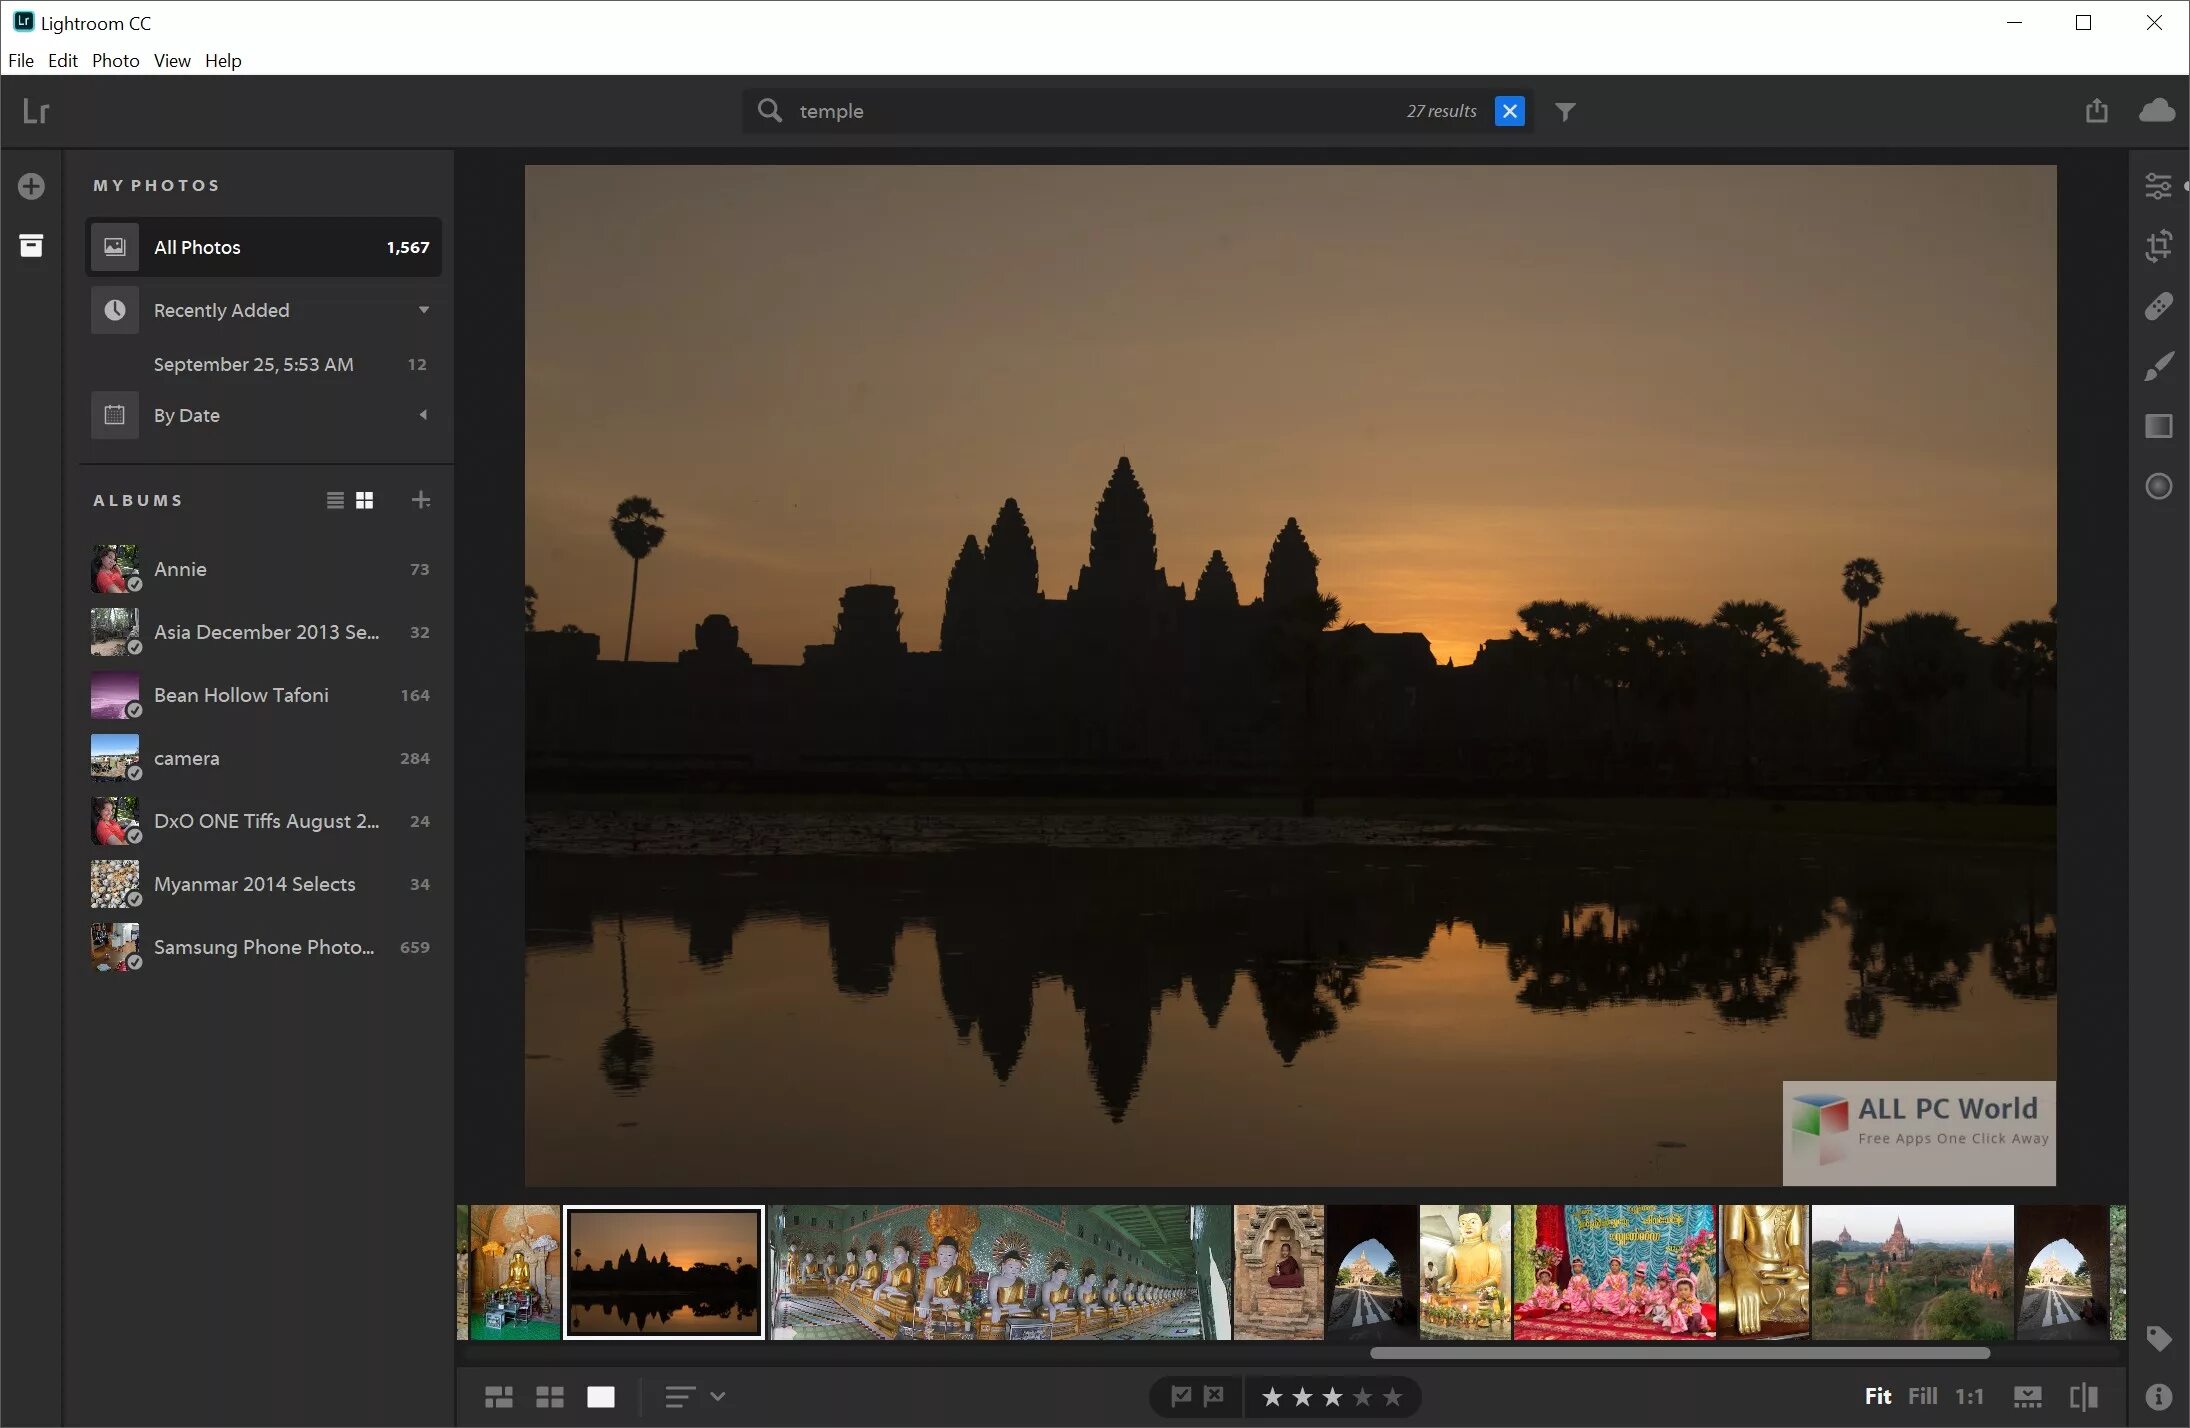
Task: Collapse the Recently Added section
Action: click(x=424, y=310)
